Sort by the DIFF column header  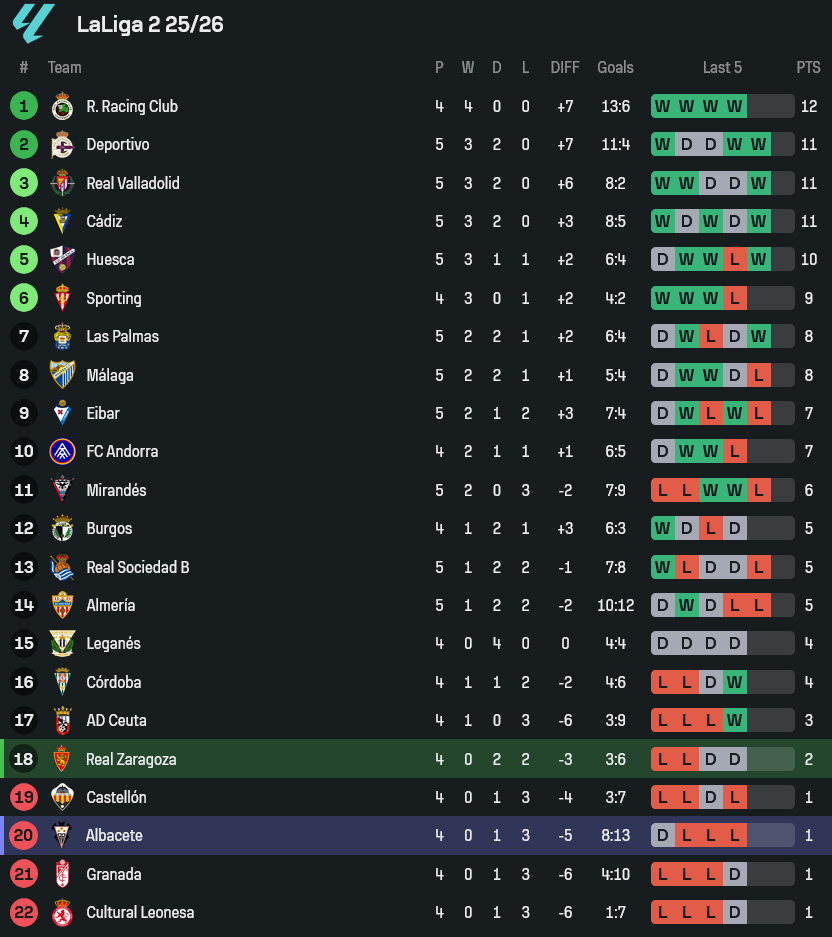tap(565, 68)
